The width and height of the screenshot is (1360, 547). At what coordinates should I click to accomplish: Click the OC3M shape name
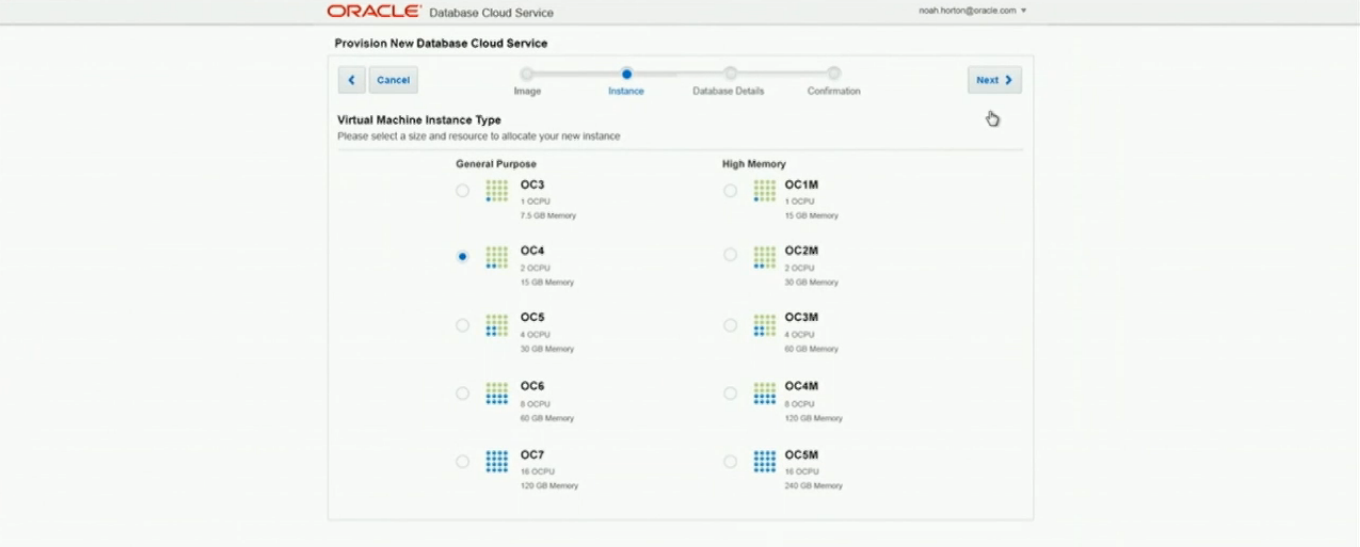(x=802, y=318)
